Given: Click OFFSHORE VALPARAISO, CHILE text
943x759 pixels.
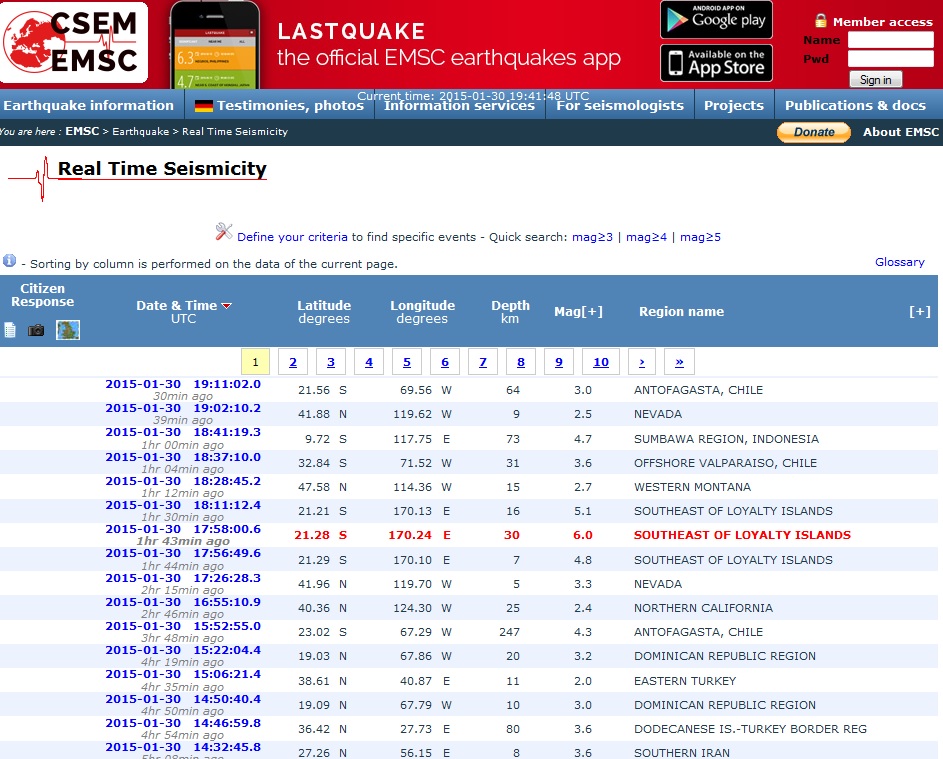Looking at the screenshot, I should coord(725,463).
